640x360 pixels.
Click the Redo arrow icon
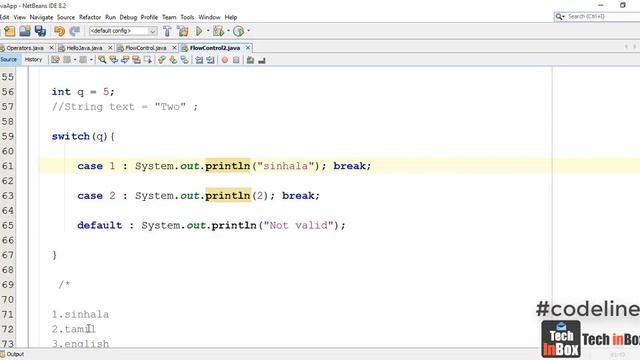tap(75, 31)
